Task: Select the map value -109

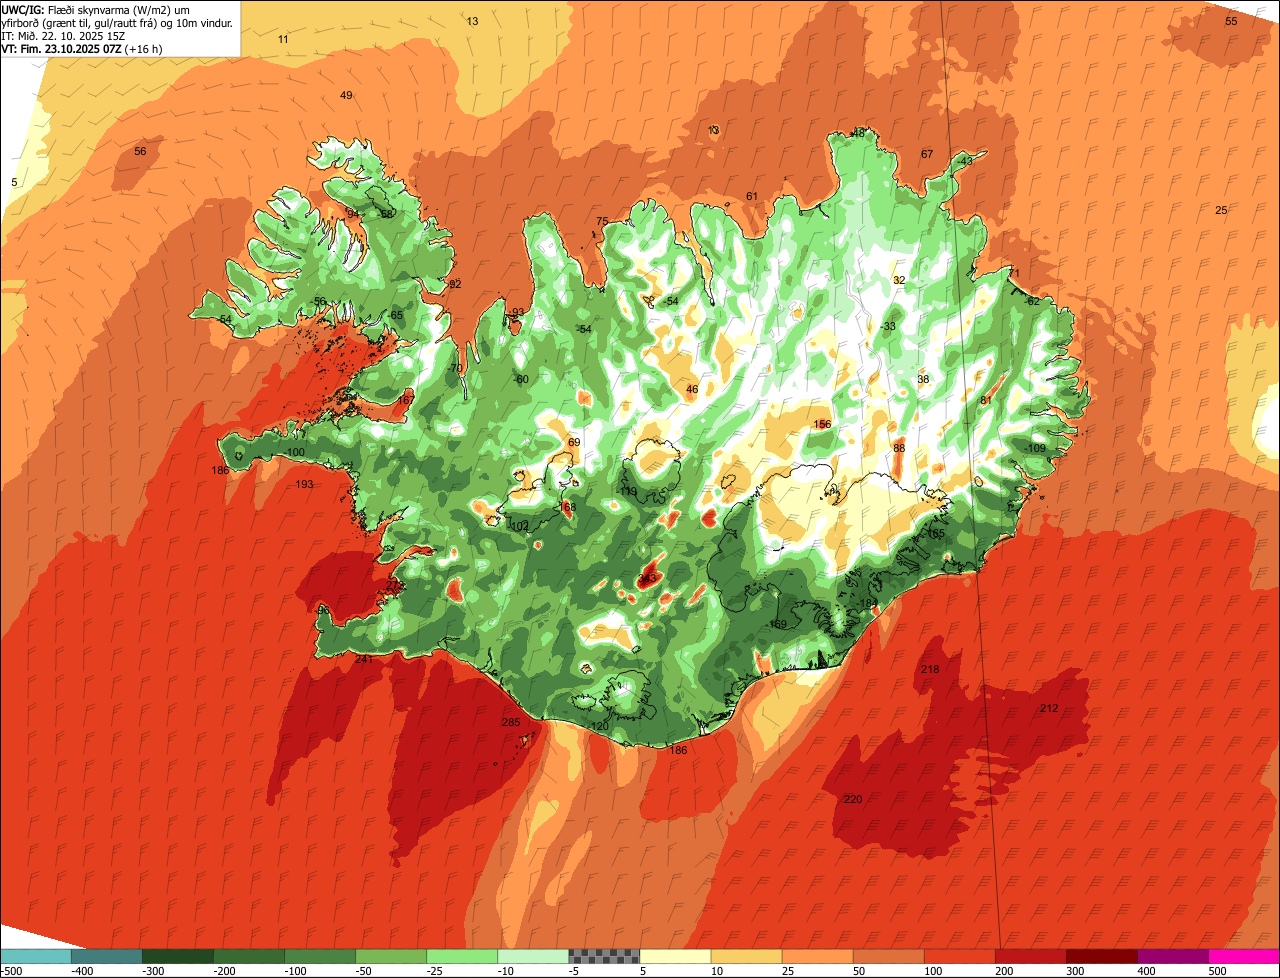Action: tap(1034, 448)
